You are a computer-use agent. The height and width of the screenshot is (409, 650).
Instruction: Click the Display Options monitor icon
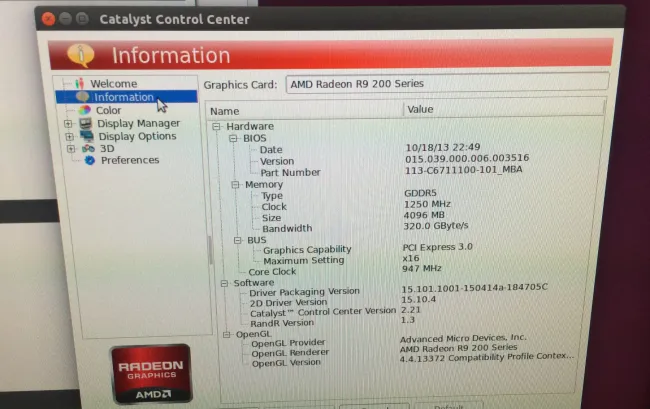87,136
